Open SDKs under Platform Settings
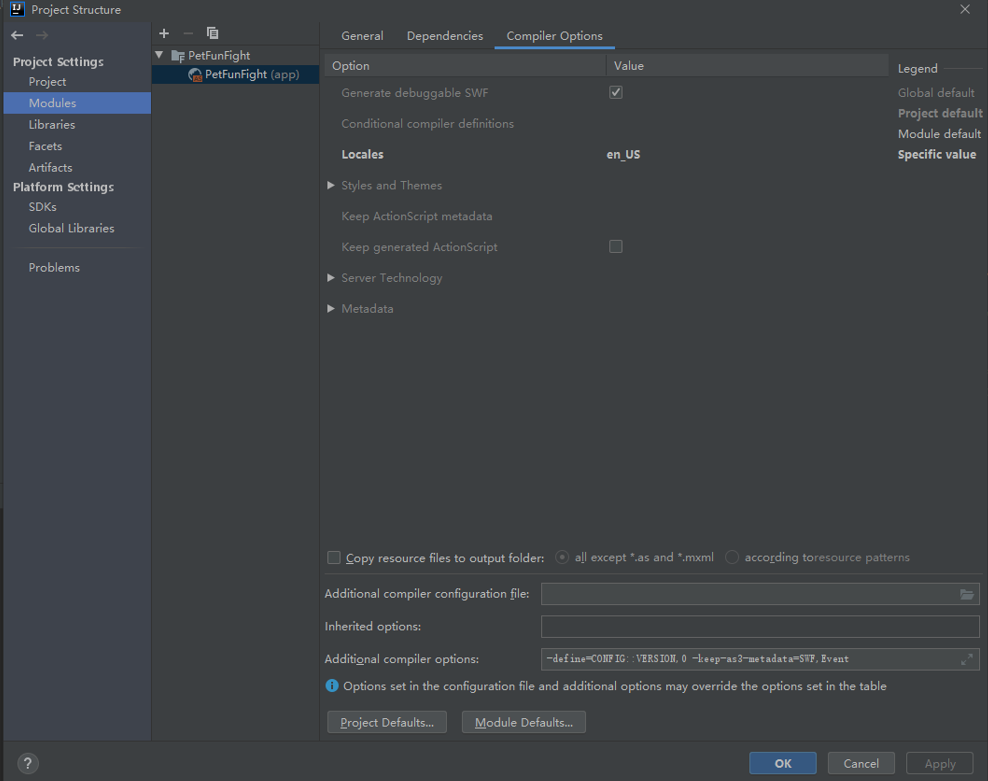 pos(43,207)
